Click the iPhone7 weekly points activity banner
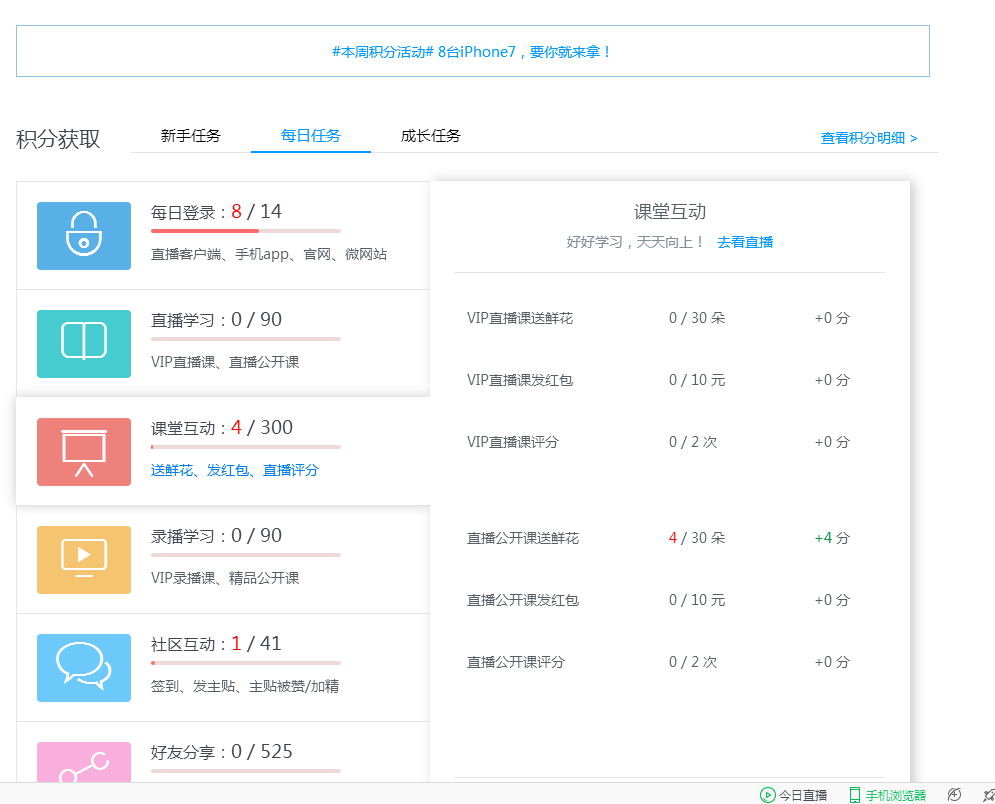The height and width of the screenshot is (804, 995). (472, 51)
